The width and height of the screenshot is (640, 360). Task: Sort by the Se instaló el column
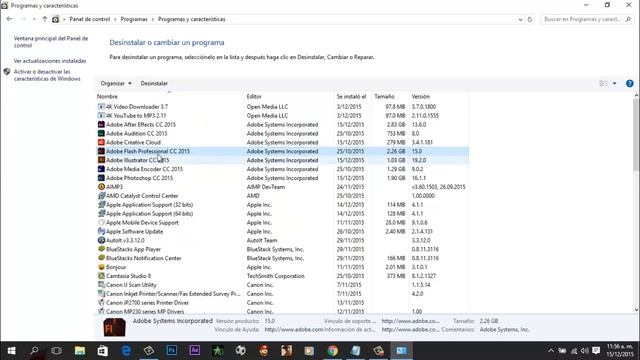tap(353, 96)
